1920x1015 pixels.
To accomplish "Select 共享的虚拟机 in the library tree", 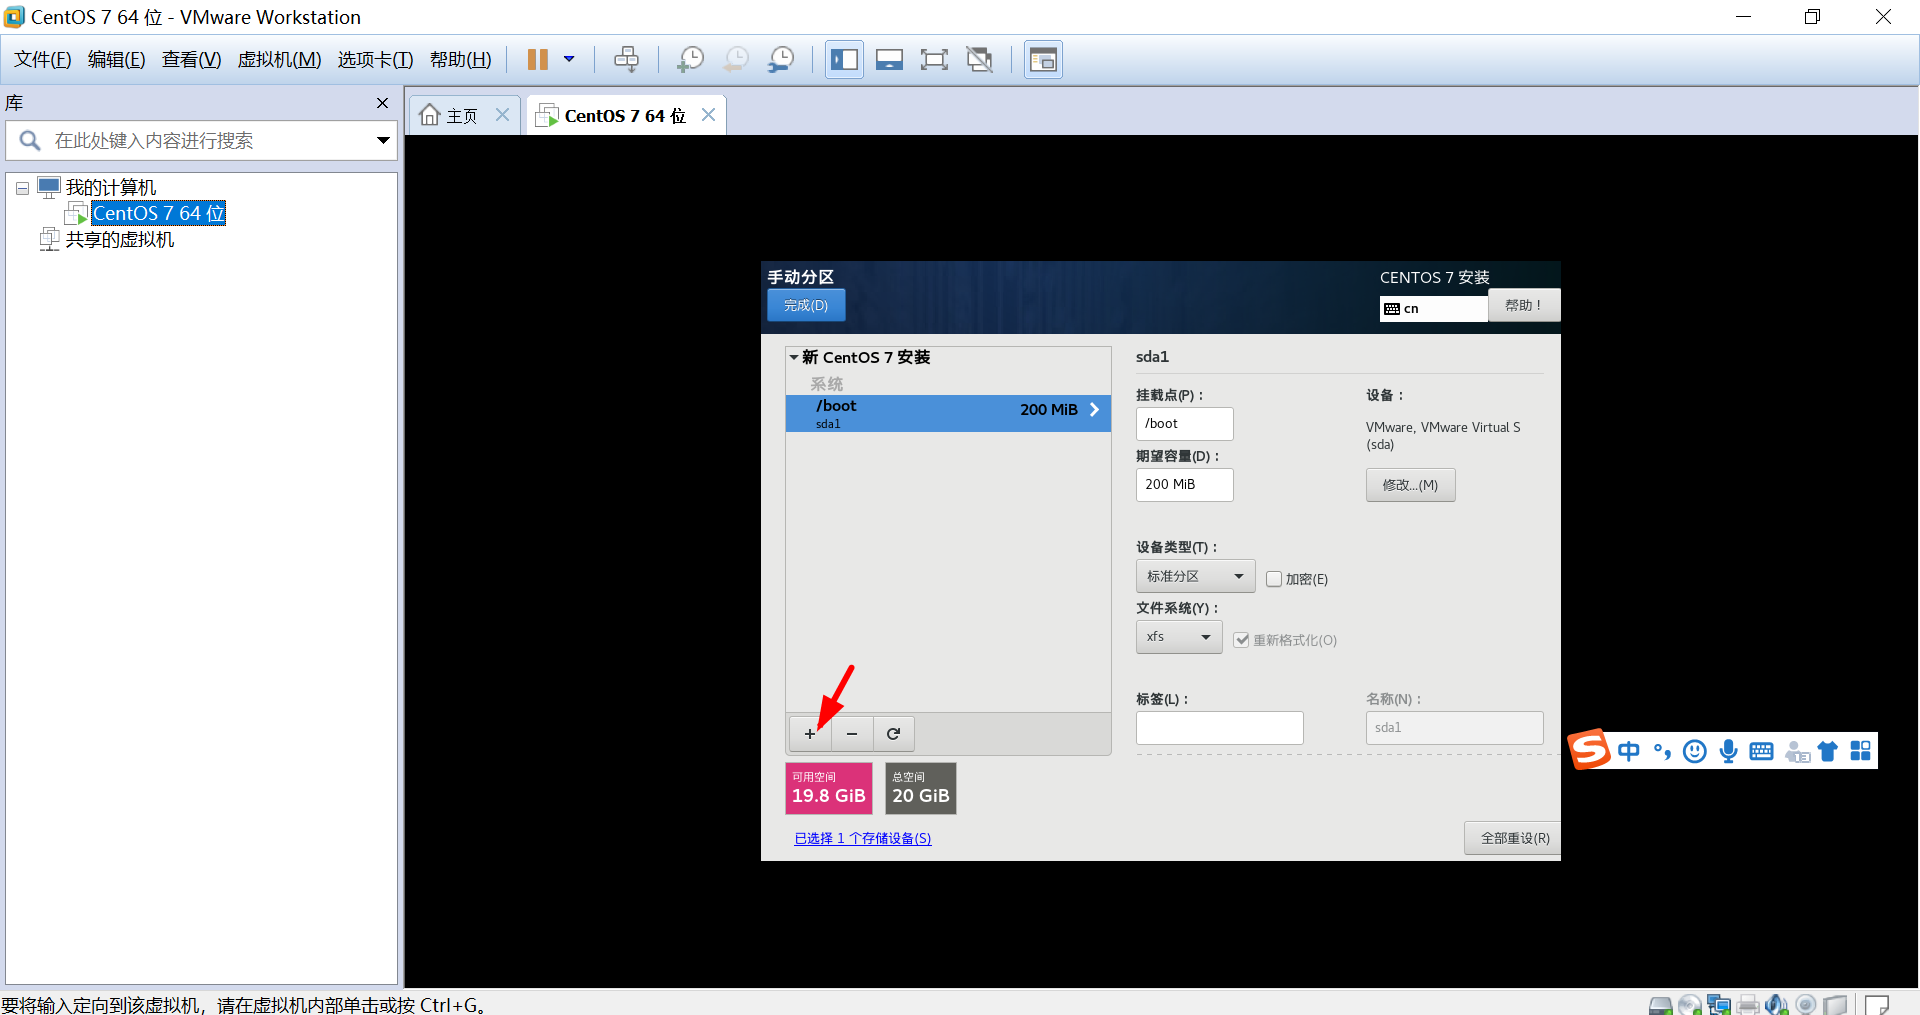I will coord(119,240).
